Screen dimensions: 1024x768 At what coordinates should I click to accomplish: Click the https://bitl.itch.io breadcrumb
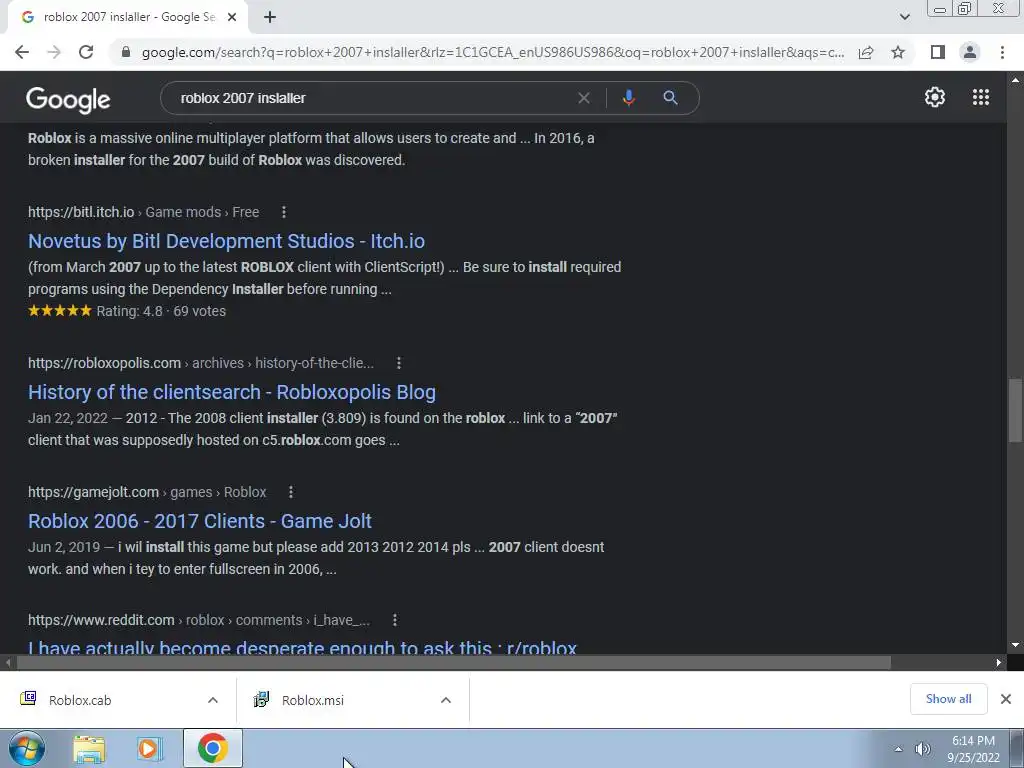pyautogui.click(x=81, y=212)
